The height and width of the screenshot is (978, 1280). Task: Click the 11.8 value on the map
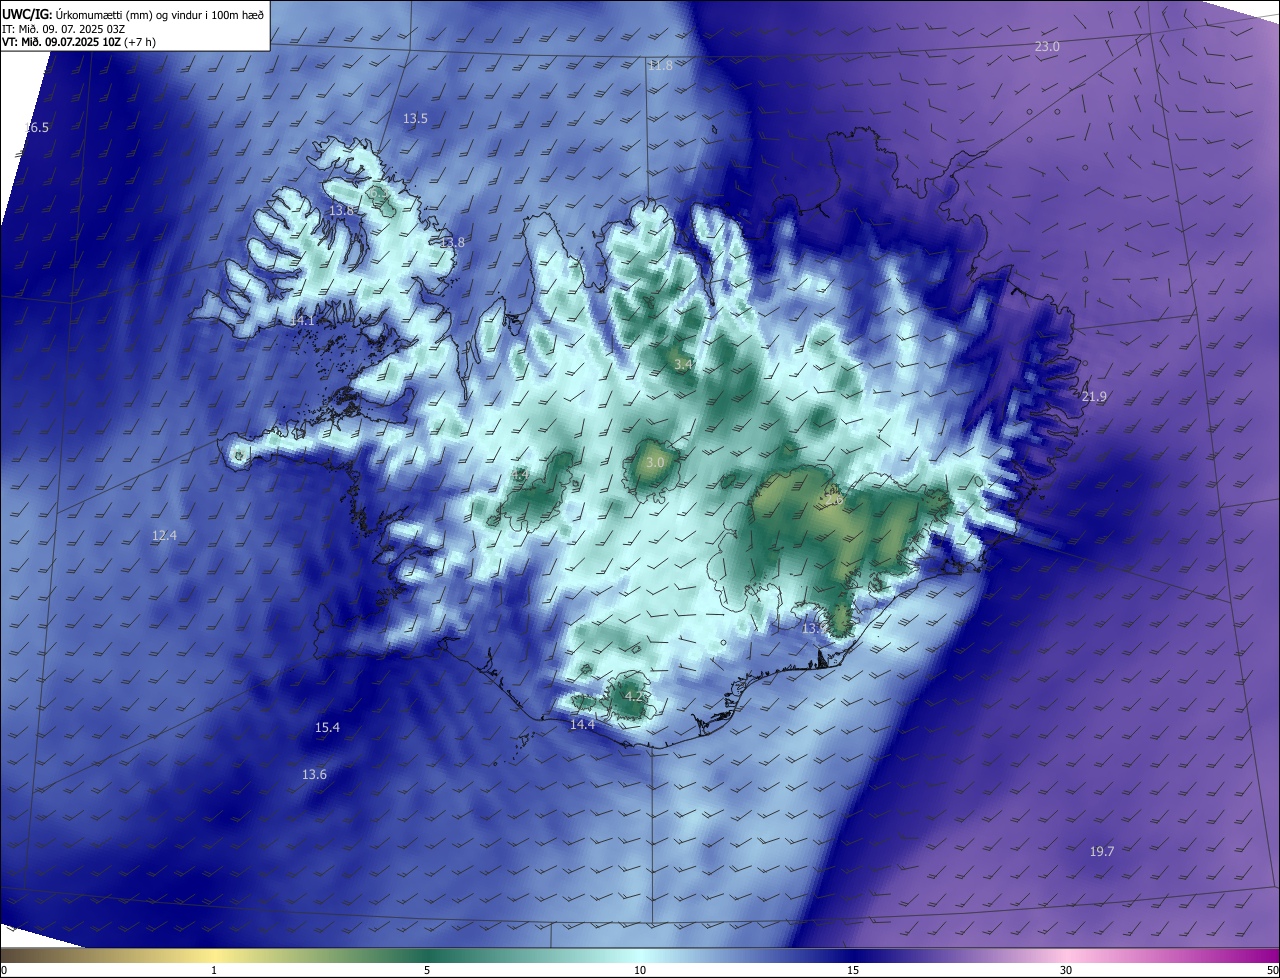point(660,65)
